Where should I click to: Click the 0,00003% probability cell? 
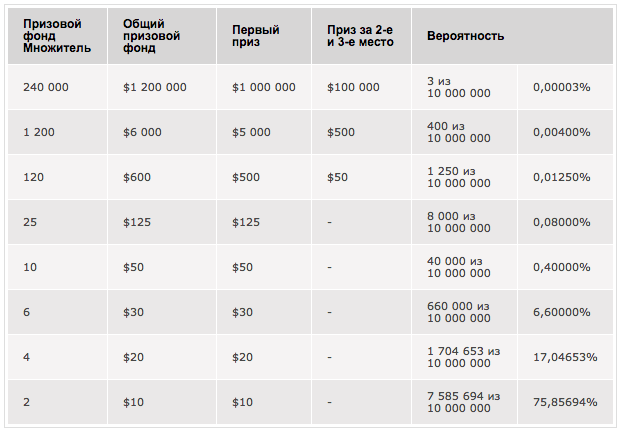566,87
